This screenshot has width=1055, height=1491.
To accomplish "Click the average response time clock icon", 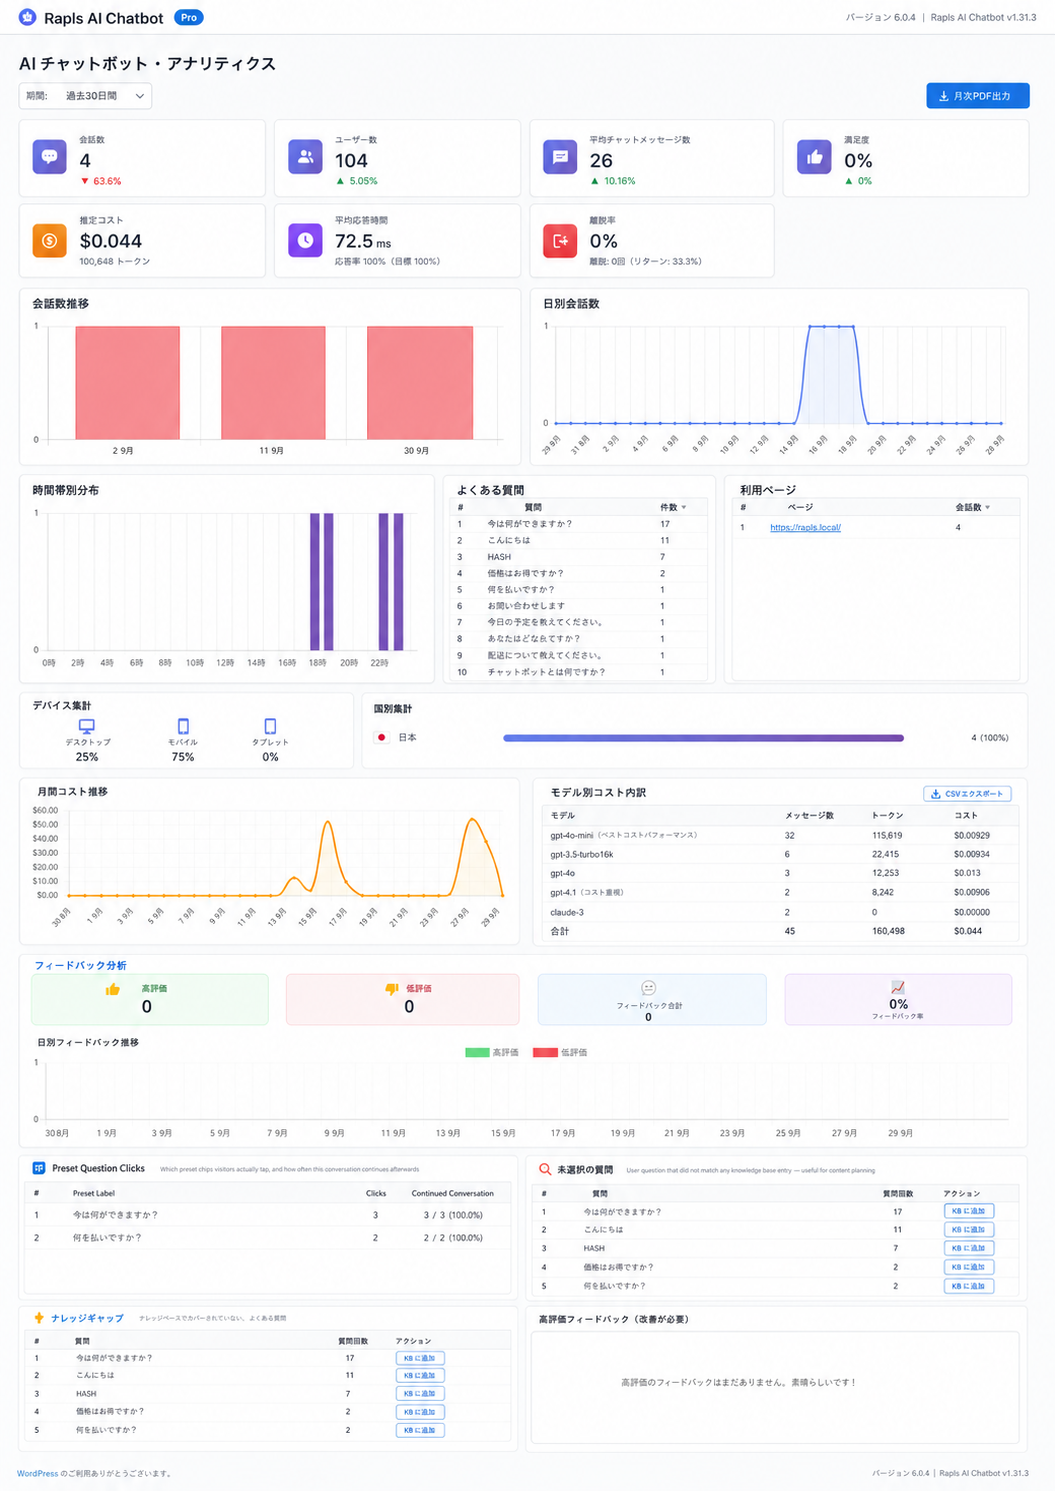I will pos(305,241).
